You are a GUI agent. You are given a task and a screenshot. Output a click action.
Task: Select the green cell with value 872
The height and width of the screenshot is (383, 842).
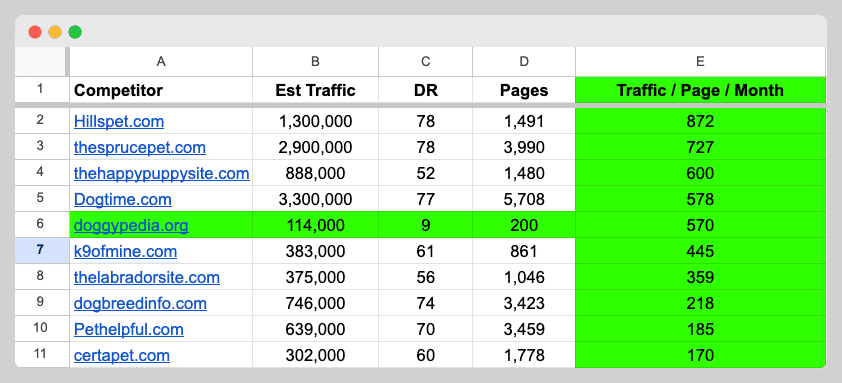[x=700, y=121]
